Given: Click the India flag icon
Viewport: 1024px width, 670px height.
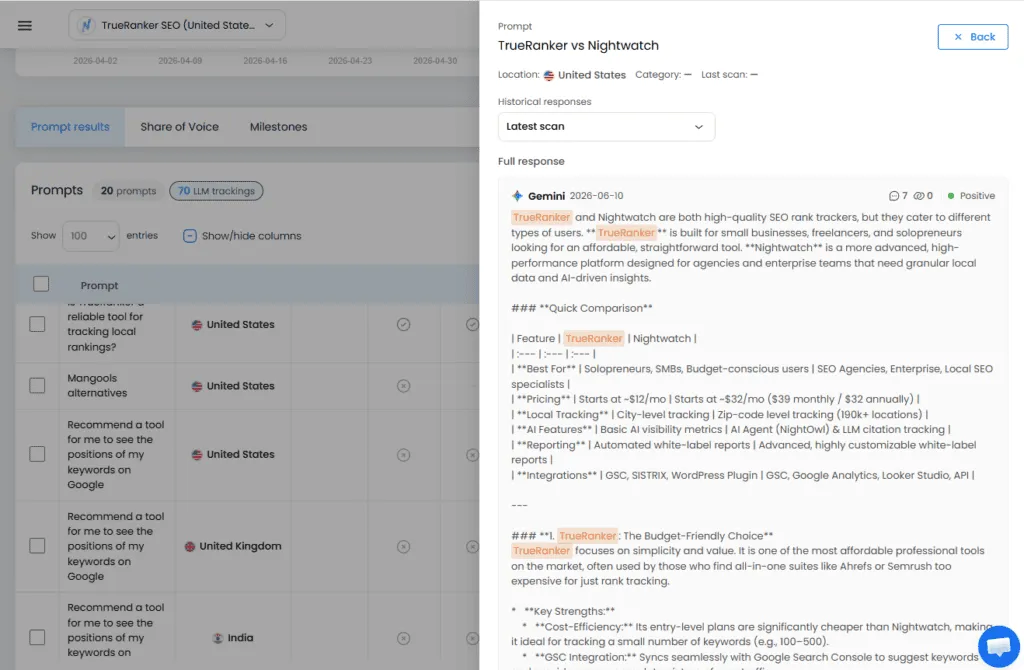Looking at the screenshot, I should 217,638.
